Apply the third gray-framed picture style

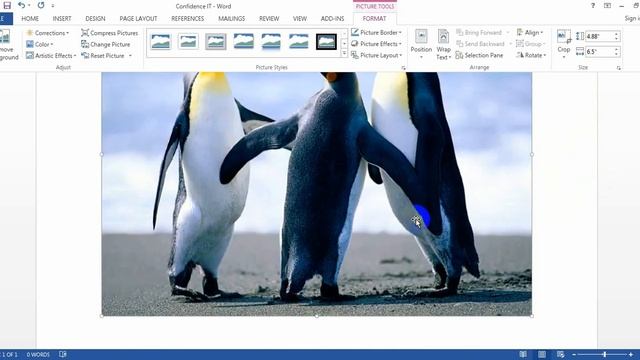tap(216, 42)
